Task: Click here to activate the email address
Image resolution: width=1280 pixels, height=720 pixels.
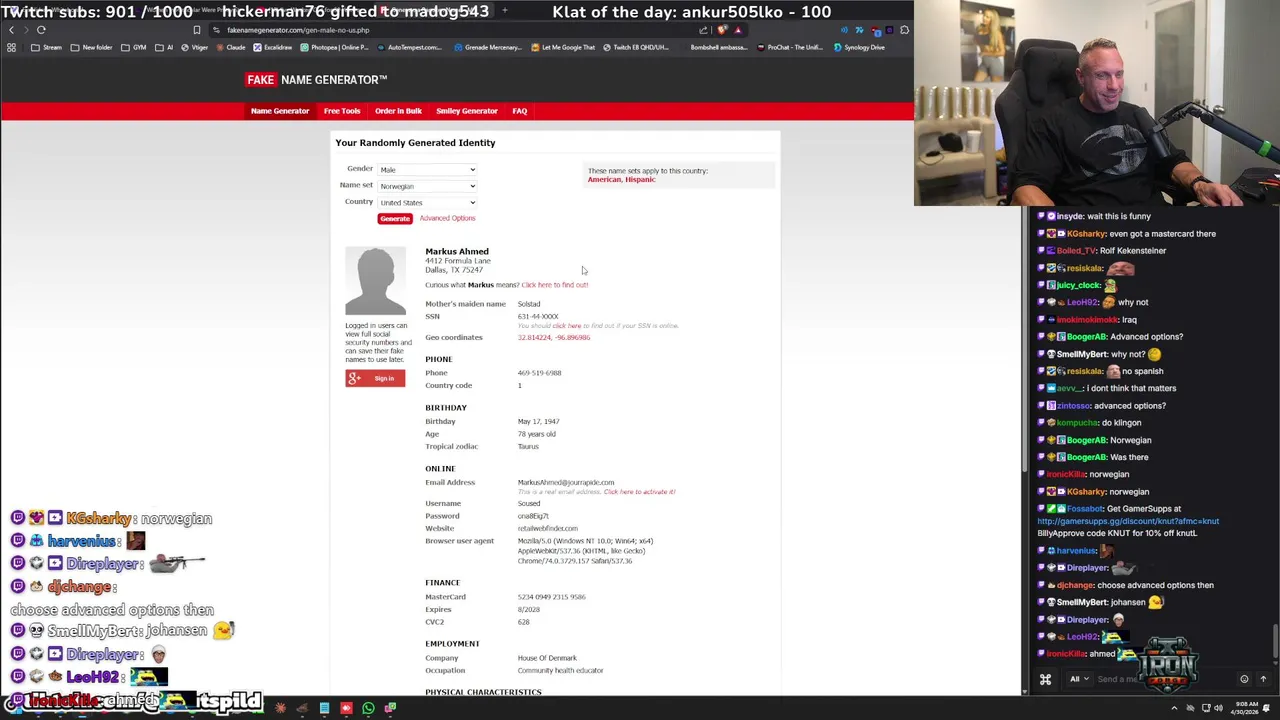Action: 639,492
